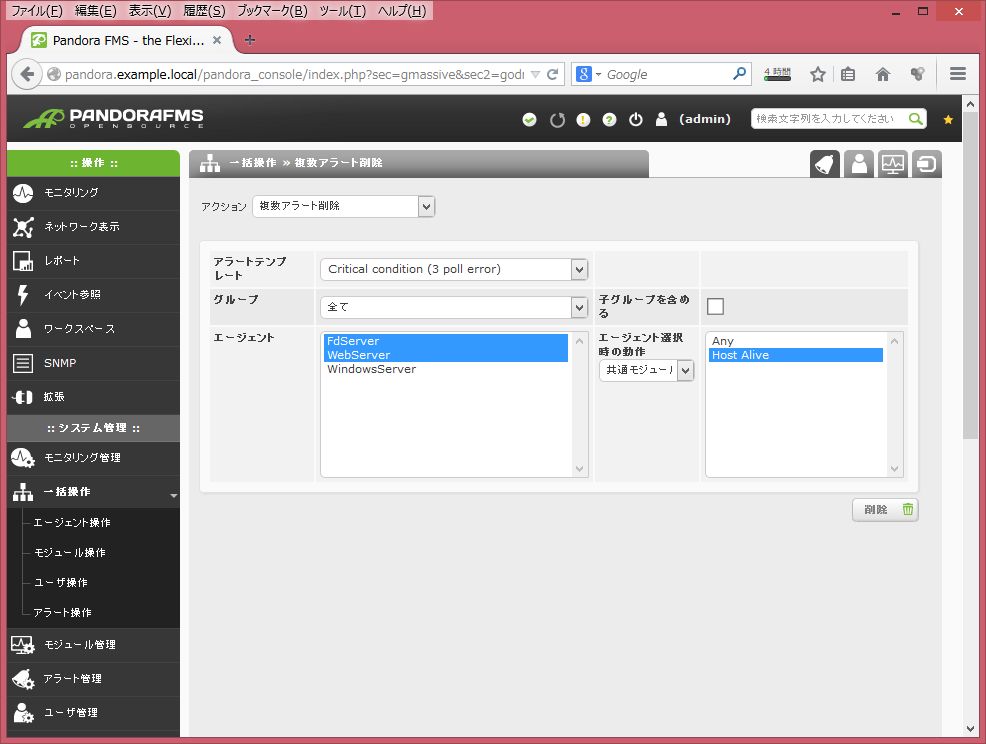Viewport: 986px width, 744px height.
Task: Open the モニタリング sidebar section
Action: coord(93,193)
